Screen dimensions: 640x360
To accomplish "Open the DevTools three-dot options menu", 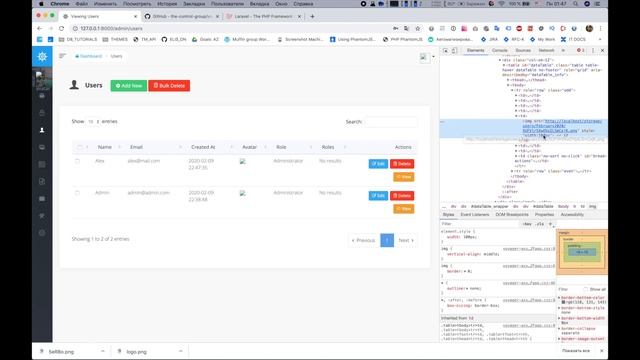I will coord(593,51).
